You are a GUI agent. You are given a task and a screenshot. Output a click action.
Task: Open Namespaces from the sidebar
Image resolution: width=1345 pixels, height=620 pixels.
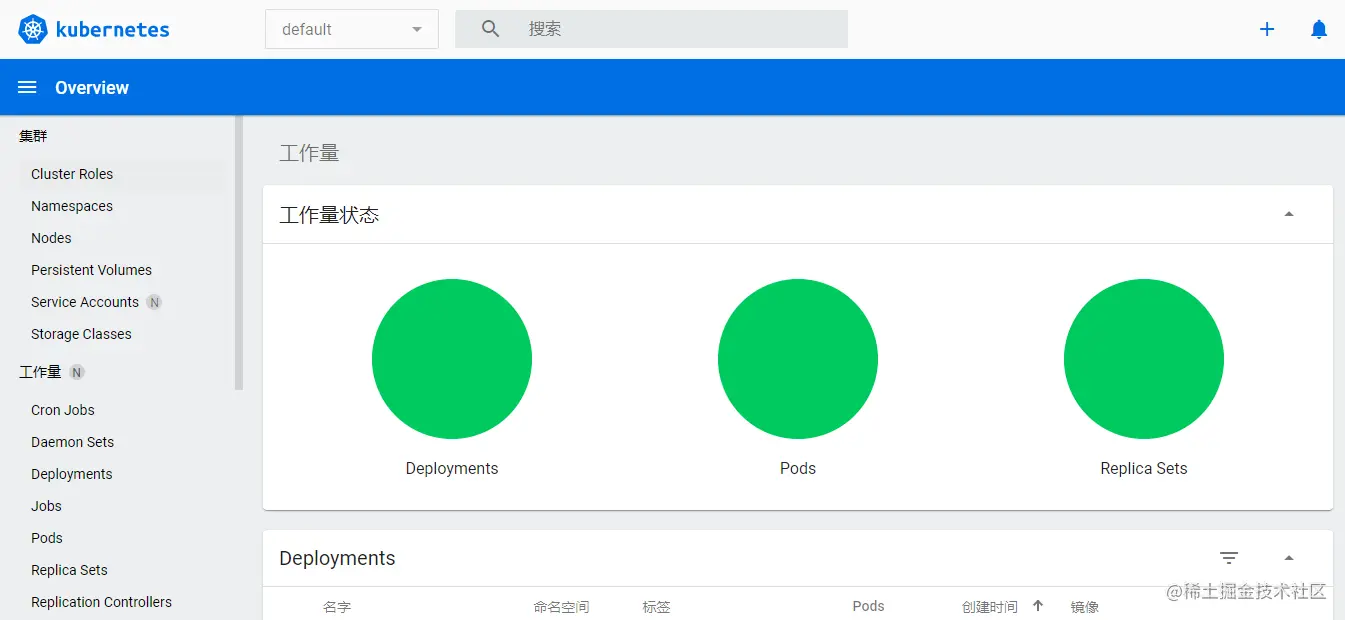(71, 206)
